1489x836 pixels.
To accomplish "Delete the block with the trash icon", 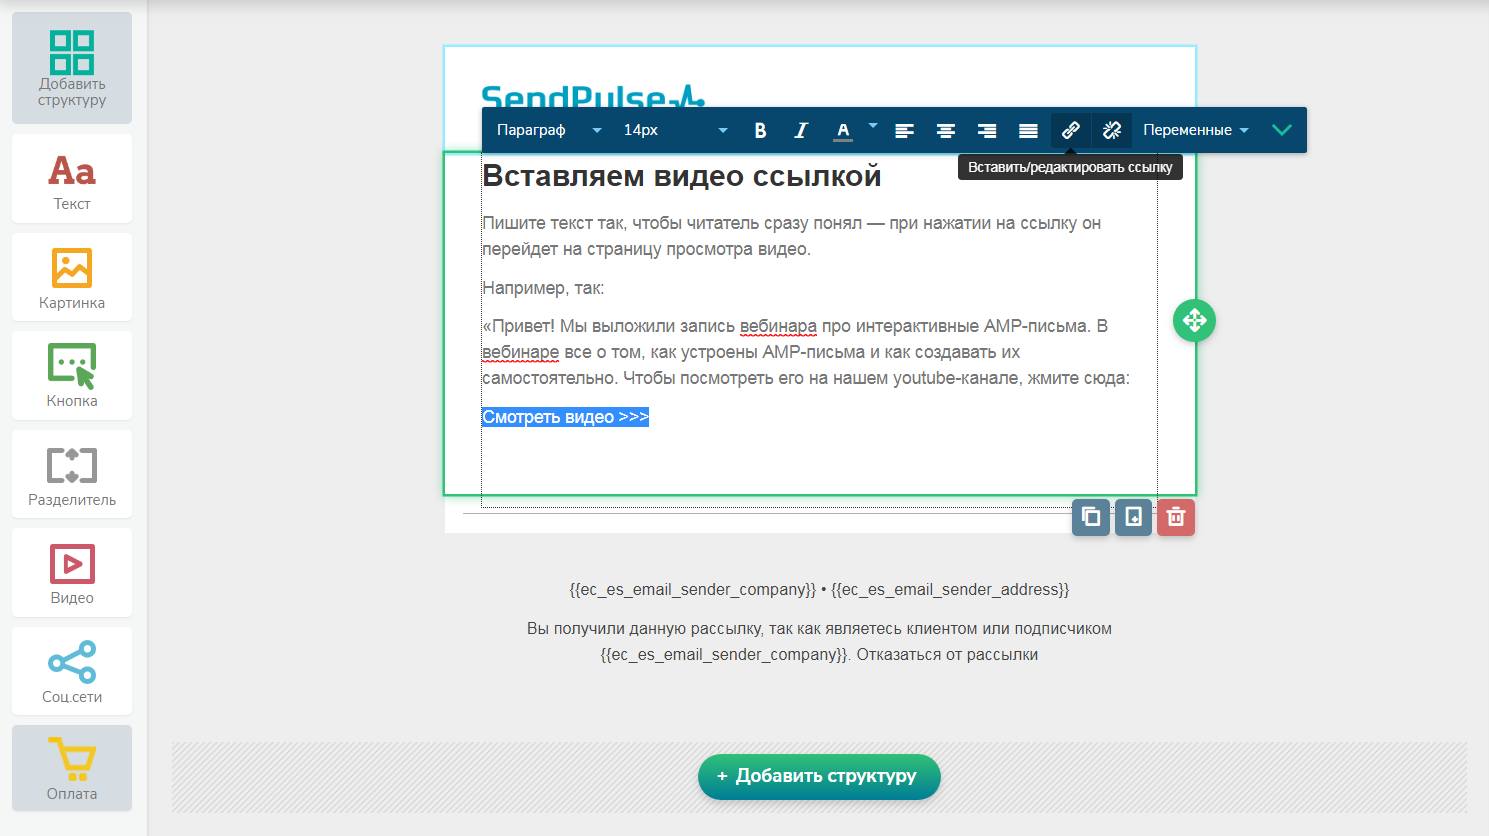I will coord(1176,517).
